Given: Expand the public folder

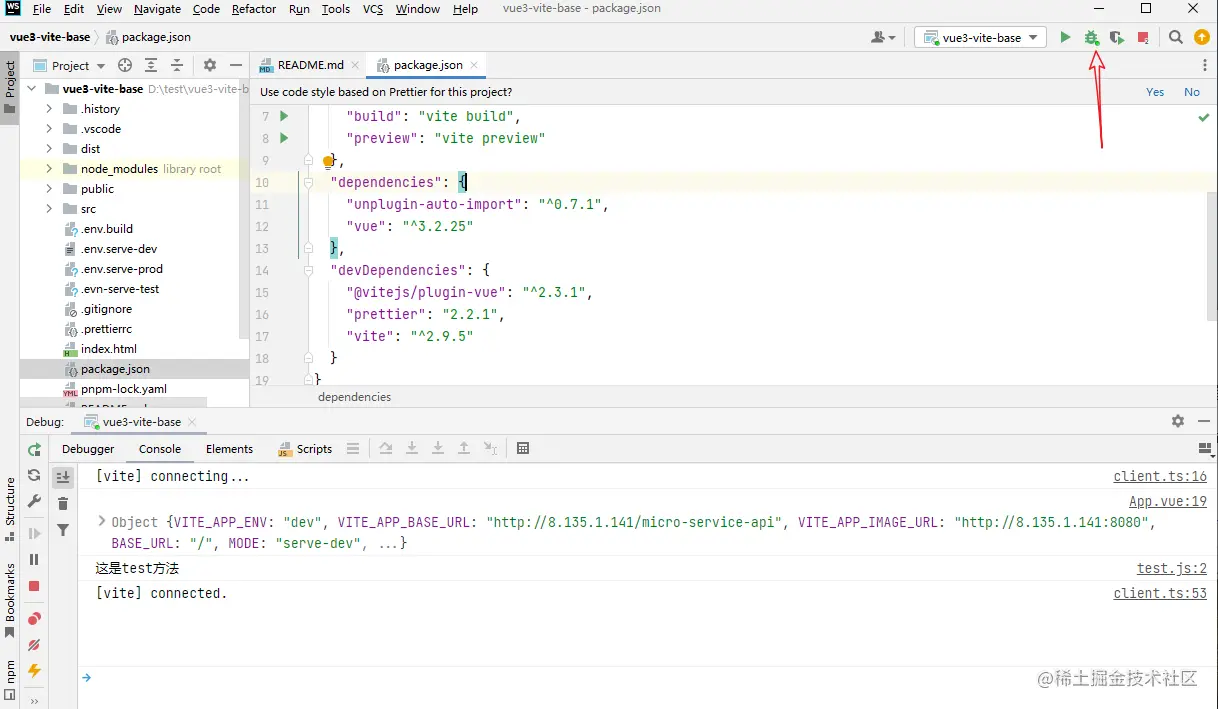Looking at the screenshot, I should click(x=49, y=189).
